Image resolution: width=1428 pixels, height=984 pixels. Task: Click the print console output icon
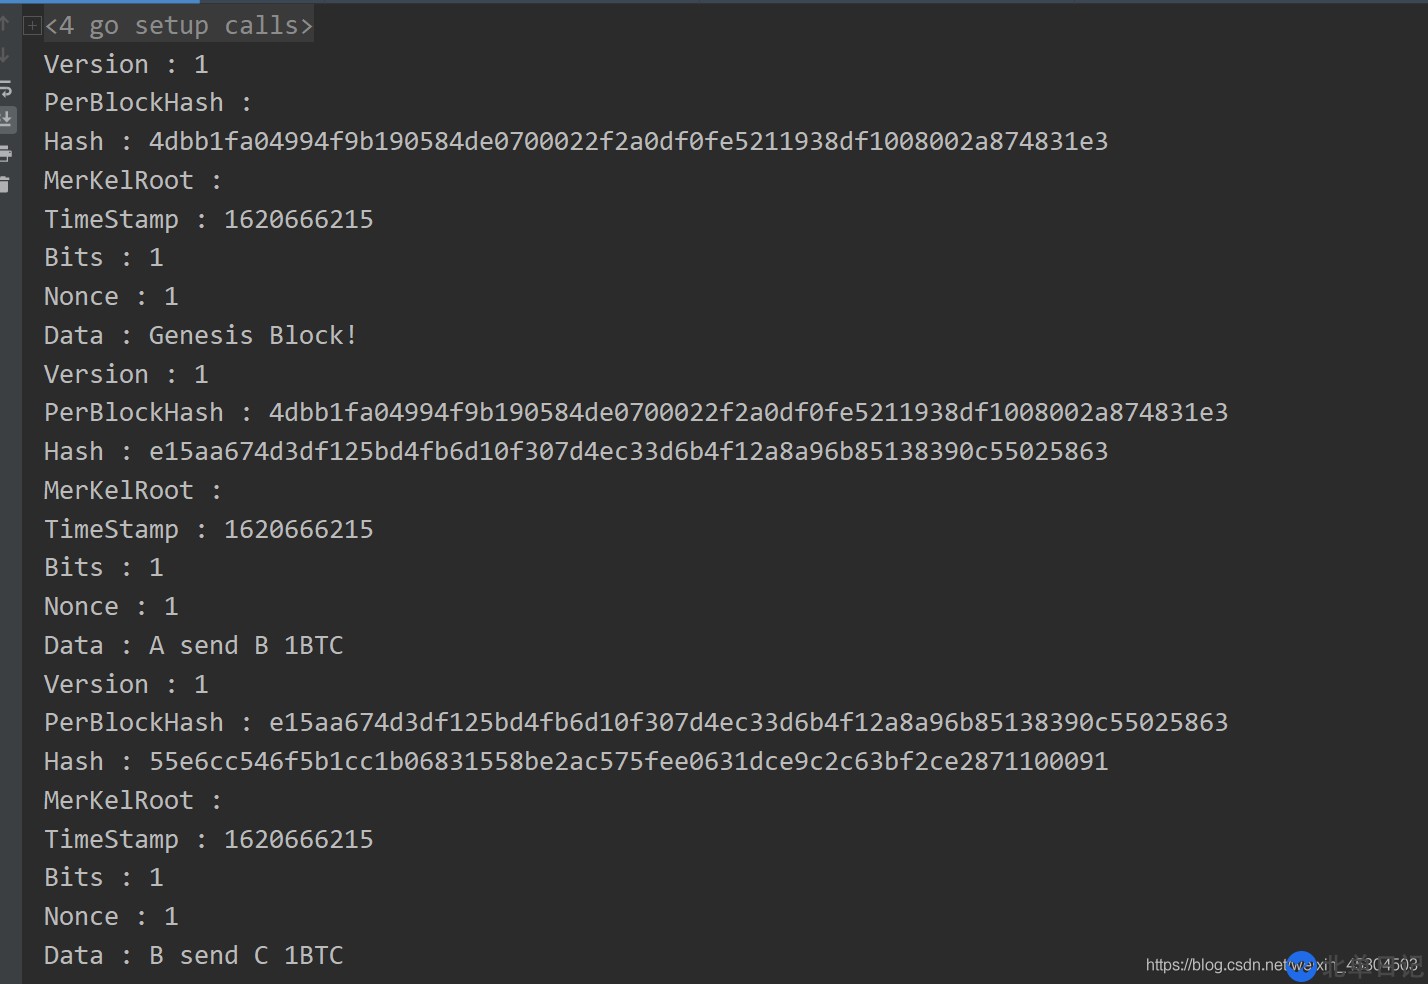(x=6, y=153)
